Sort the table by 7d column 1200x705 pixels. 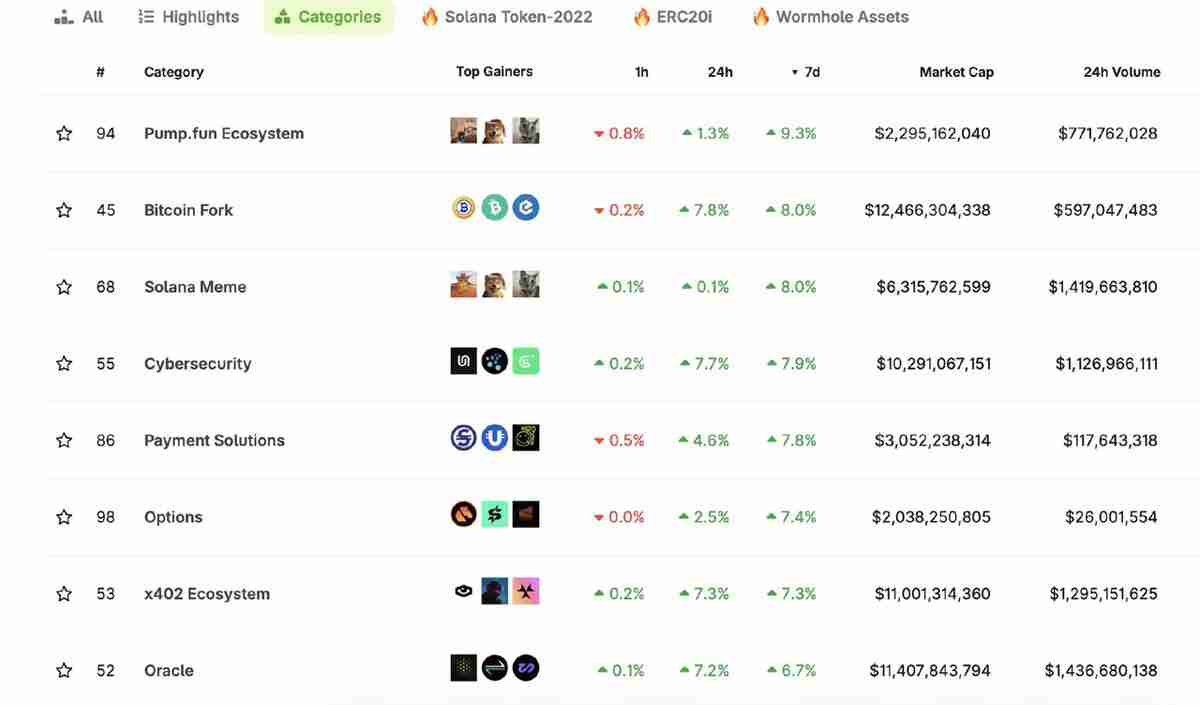point(806,72)
